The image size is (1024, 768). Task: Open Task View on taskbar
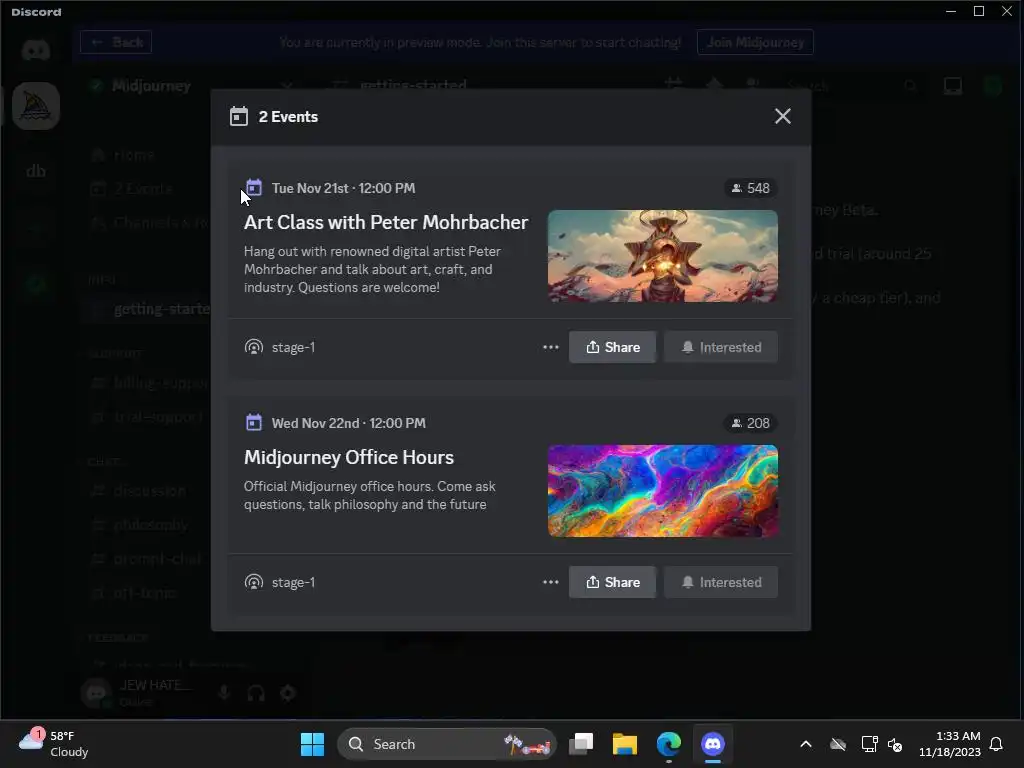(581, 744)
